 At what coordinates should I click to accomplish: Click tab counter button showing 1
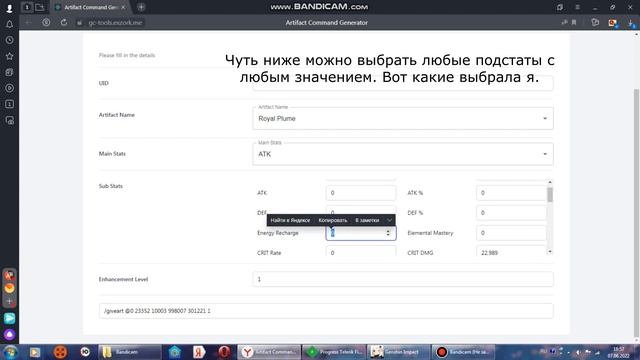(27, 7)
